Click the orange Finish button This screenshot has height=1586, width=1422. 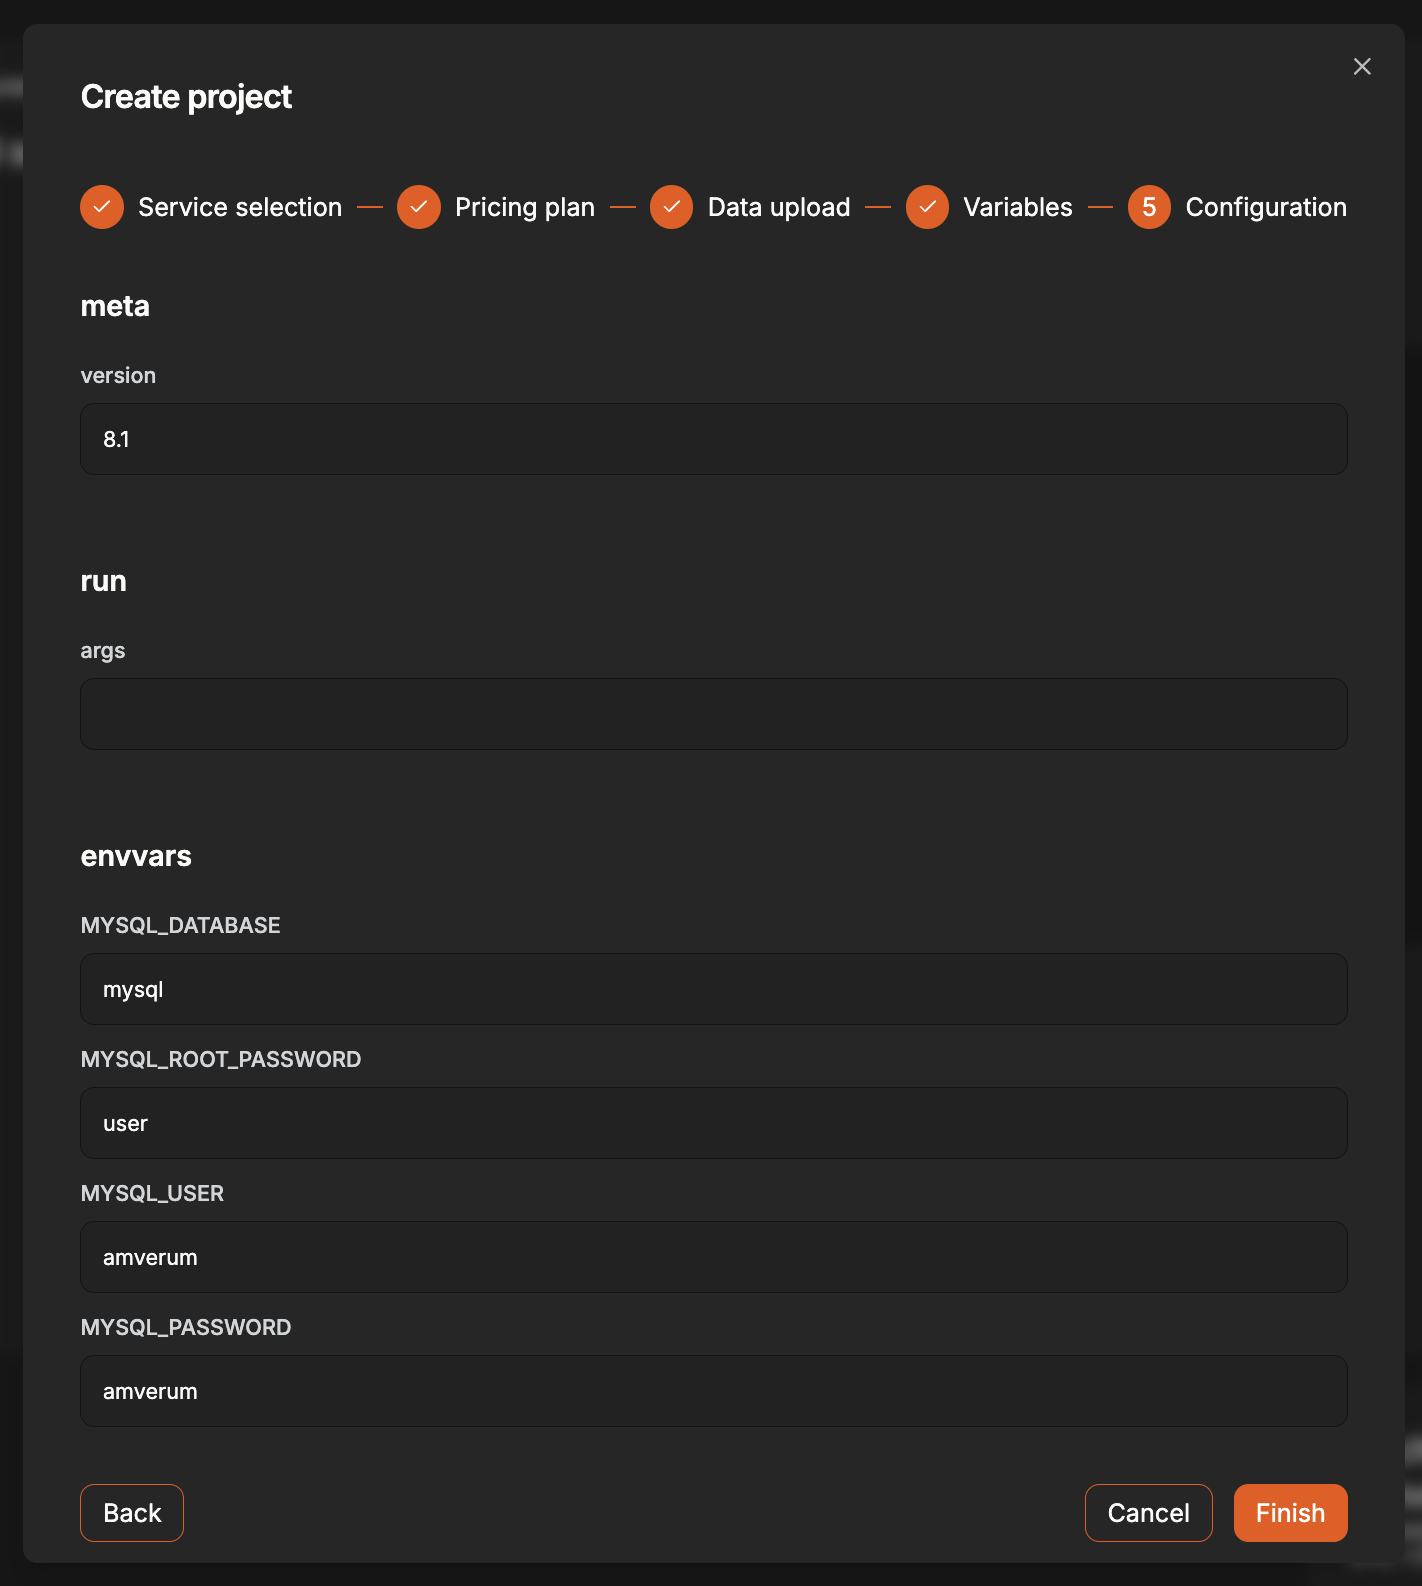1291,1513
